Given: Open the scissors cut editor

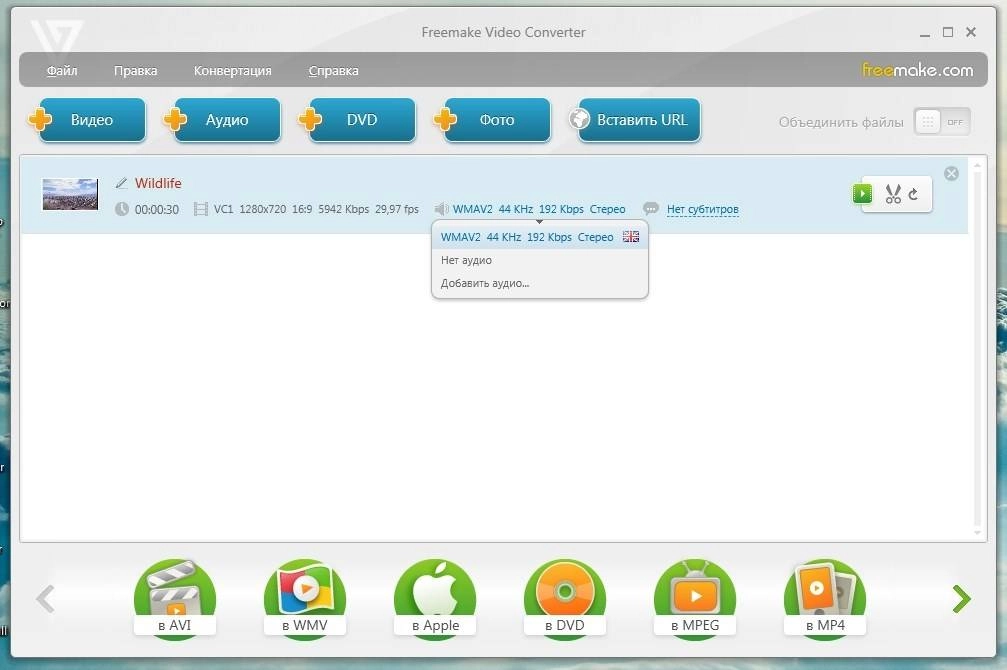Looking at the screenshot, I should 893,194.
